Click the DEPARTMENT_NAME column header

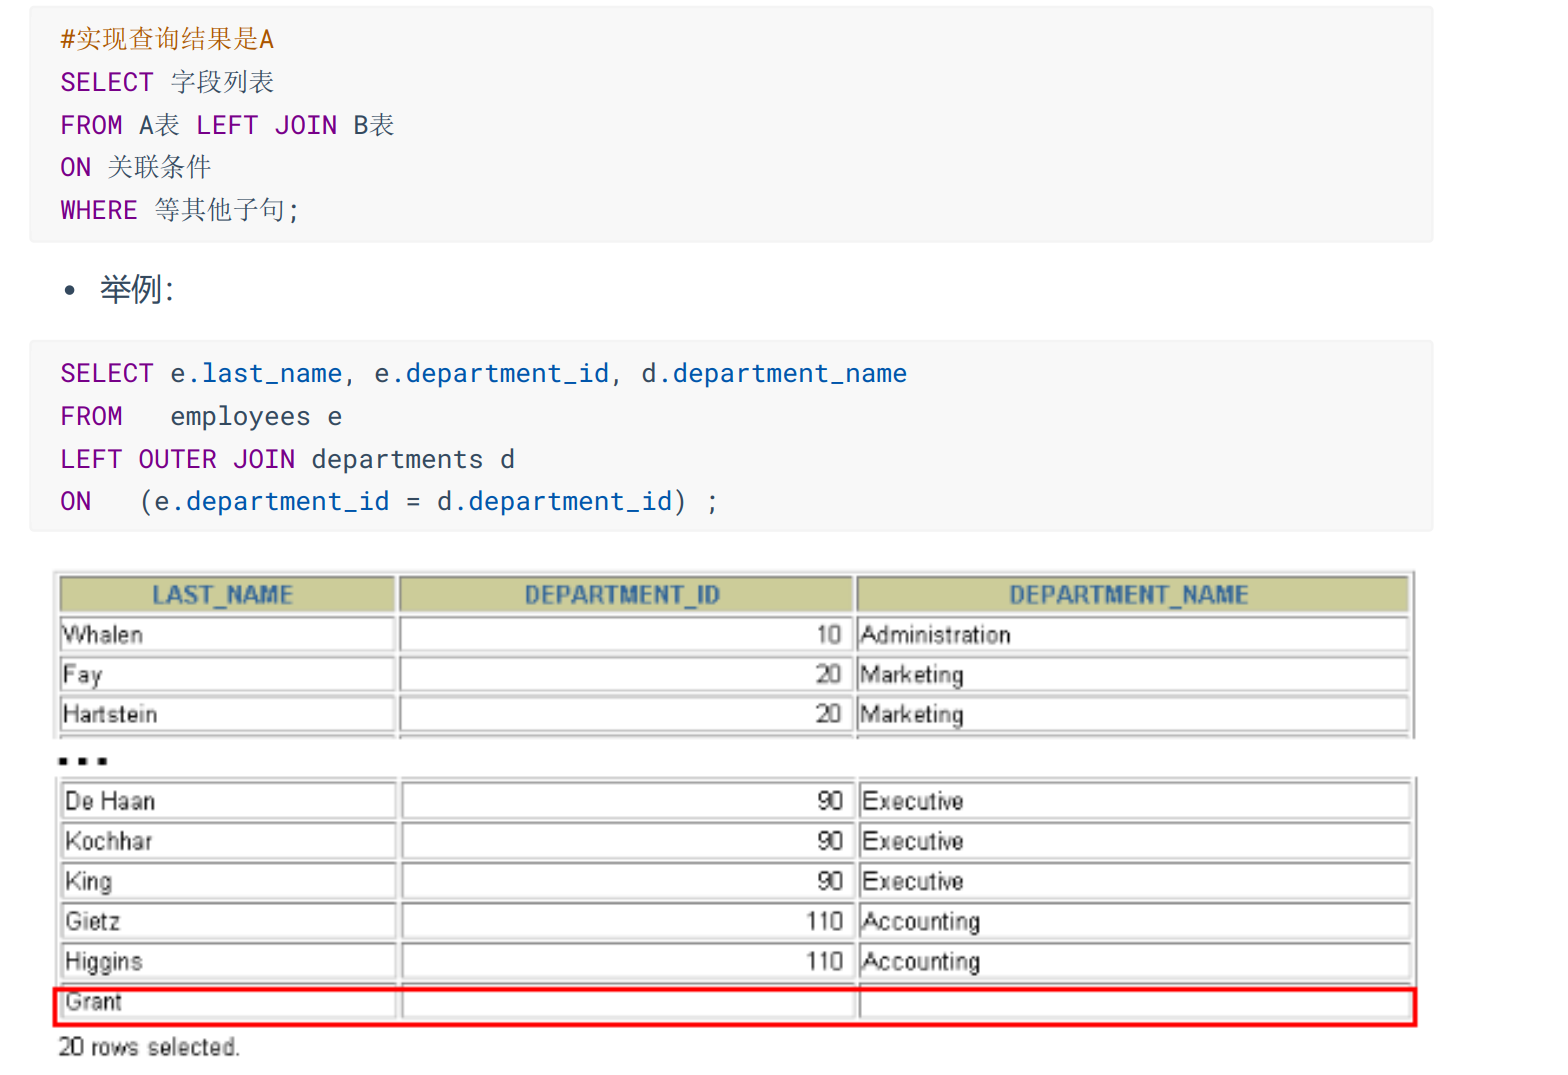1133,595
